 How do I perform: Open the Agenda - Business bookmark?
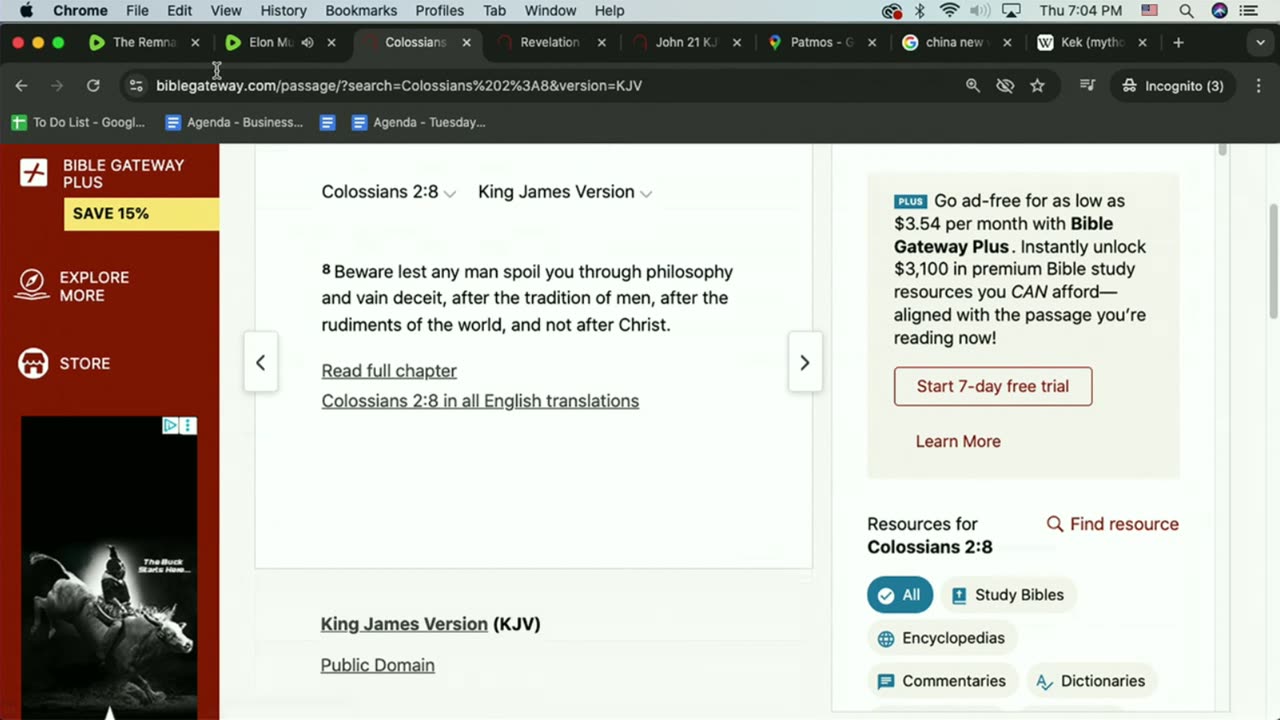point(234,123)
